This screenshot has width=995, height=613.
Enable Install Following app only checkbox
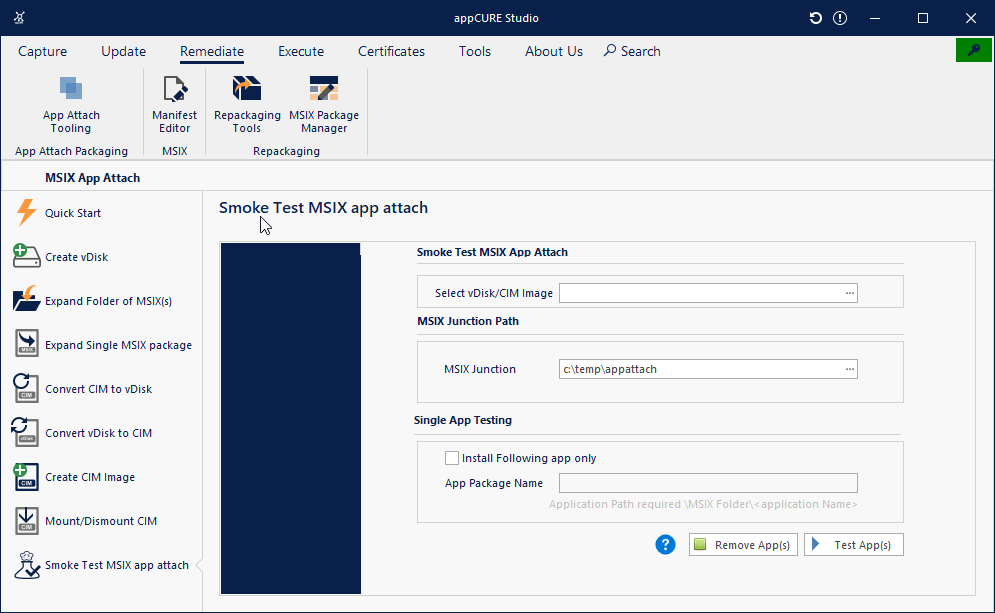coord(452,458)
